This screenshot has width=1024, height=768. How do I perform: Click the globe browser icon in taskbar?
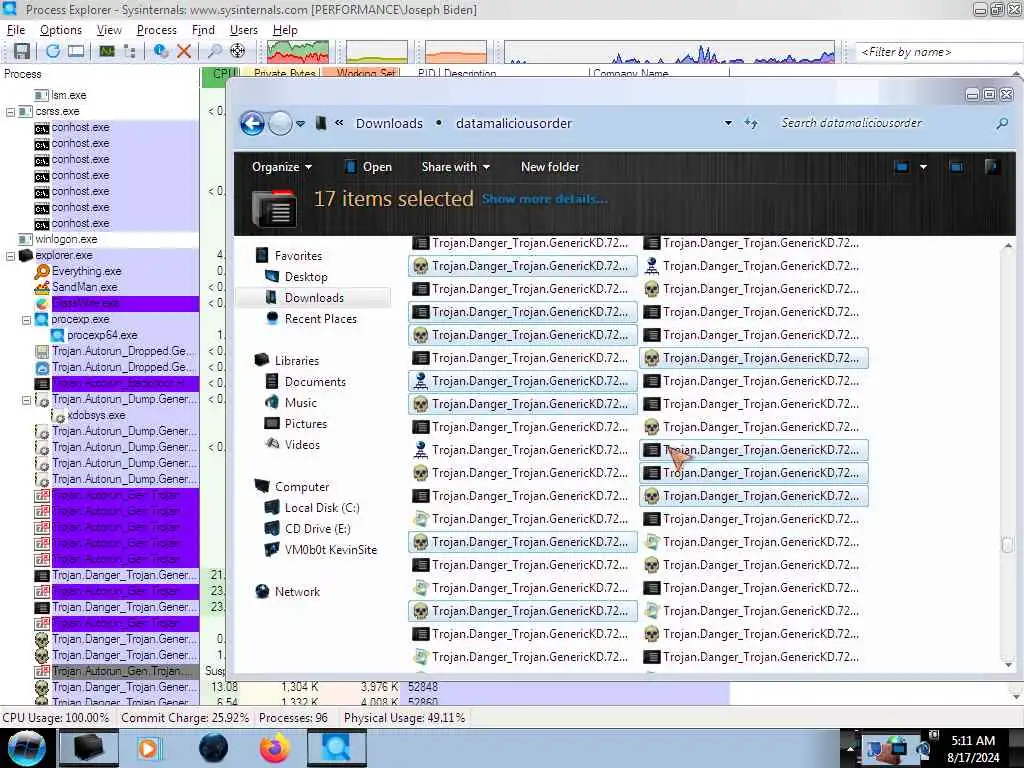pos(214,748)
